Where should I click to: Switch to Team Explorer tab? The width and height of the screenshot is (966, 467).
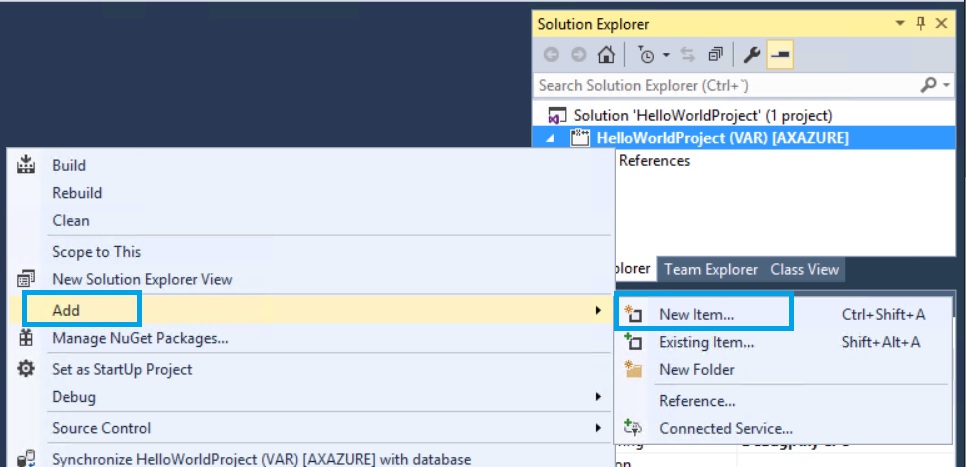tap(711, 269)
